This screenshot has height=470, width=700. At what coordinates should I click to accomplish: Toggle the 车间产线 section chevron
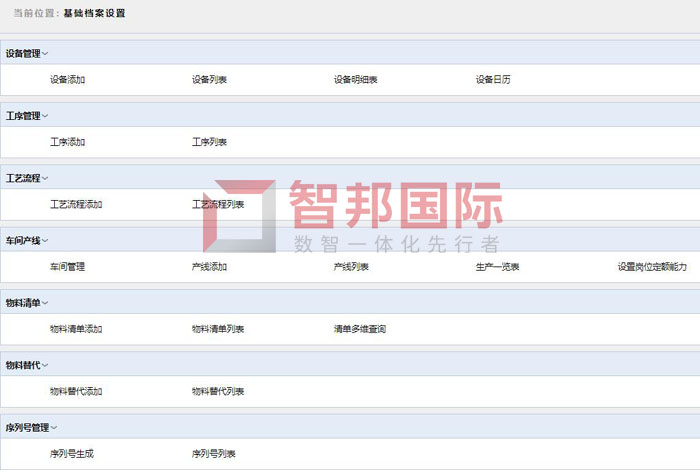point(46,241)
